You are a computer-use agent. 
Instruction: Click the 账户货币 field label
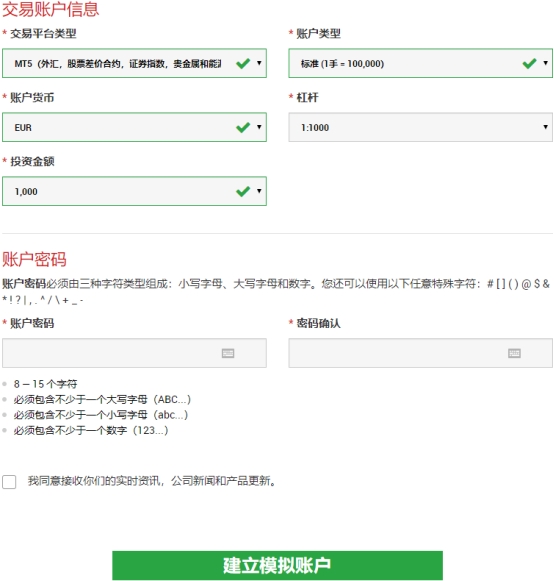(32, 97)
